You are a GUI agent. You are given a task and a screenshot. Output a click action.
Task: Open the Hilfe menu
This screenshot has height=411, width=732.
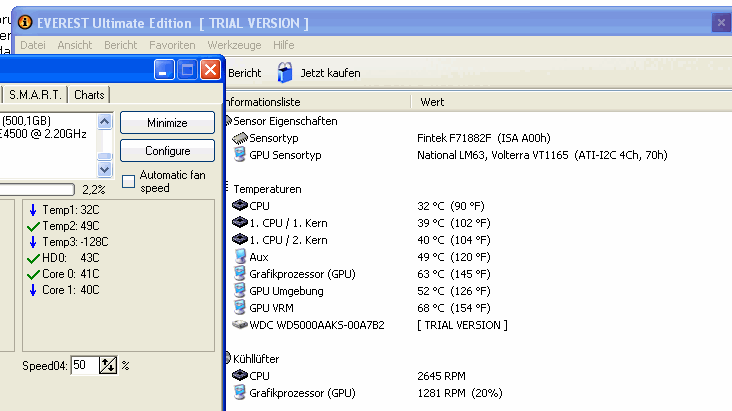click(284, 45)
